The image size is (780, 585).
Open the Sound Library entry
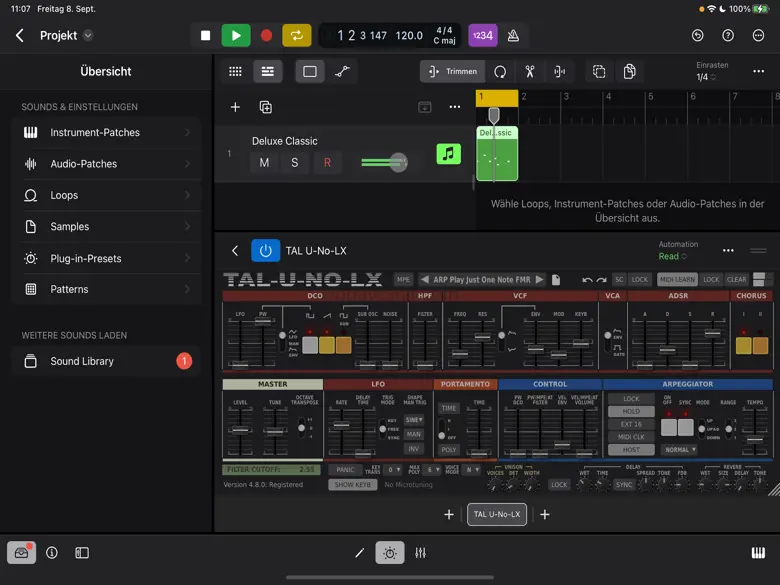106,361
